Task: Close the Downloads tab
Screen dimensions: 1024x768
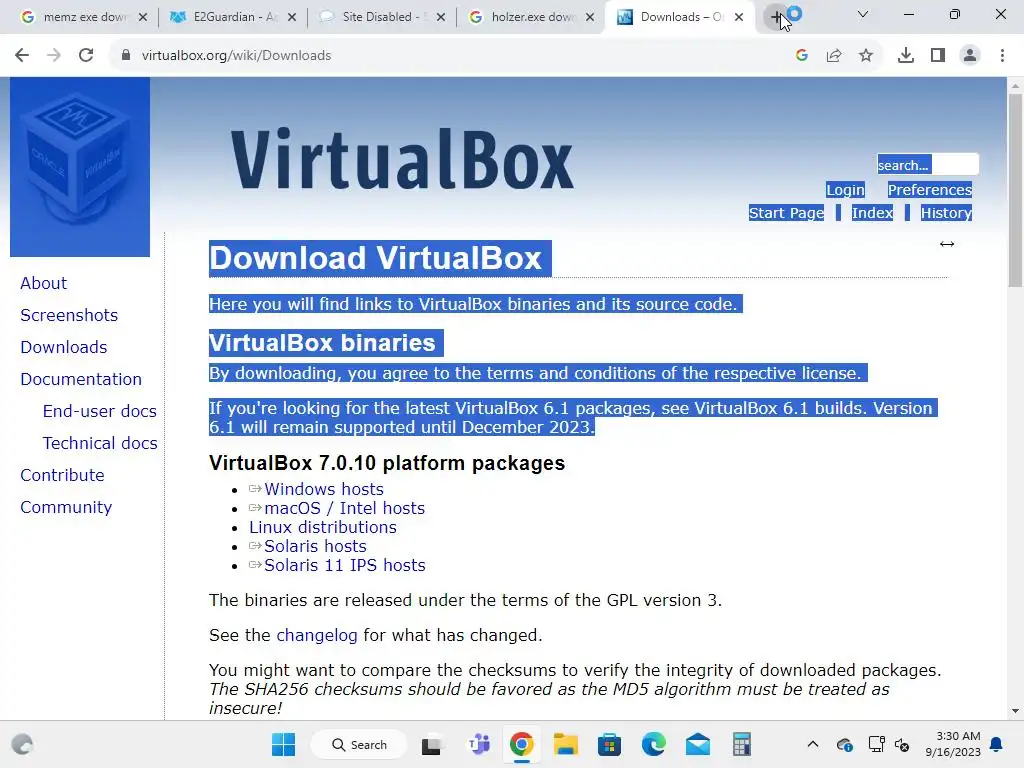Action: [739, 17]
